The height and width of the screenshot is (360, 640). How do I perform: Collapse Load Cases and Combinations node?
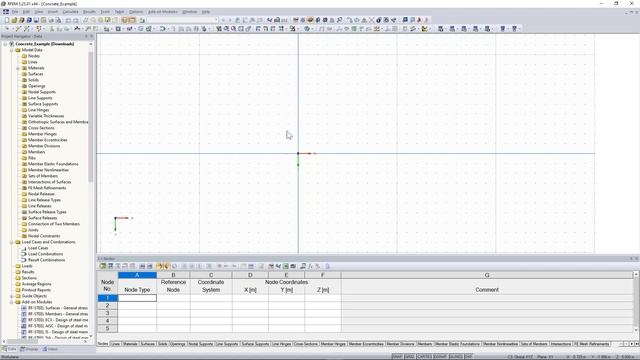[x=12, y=242]
